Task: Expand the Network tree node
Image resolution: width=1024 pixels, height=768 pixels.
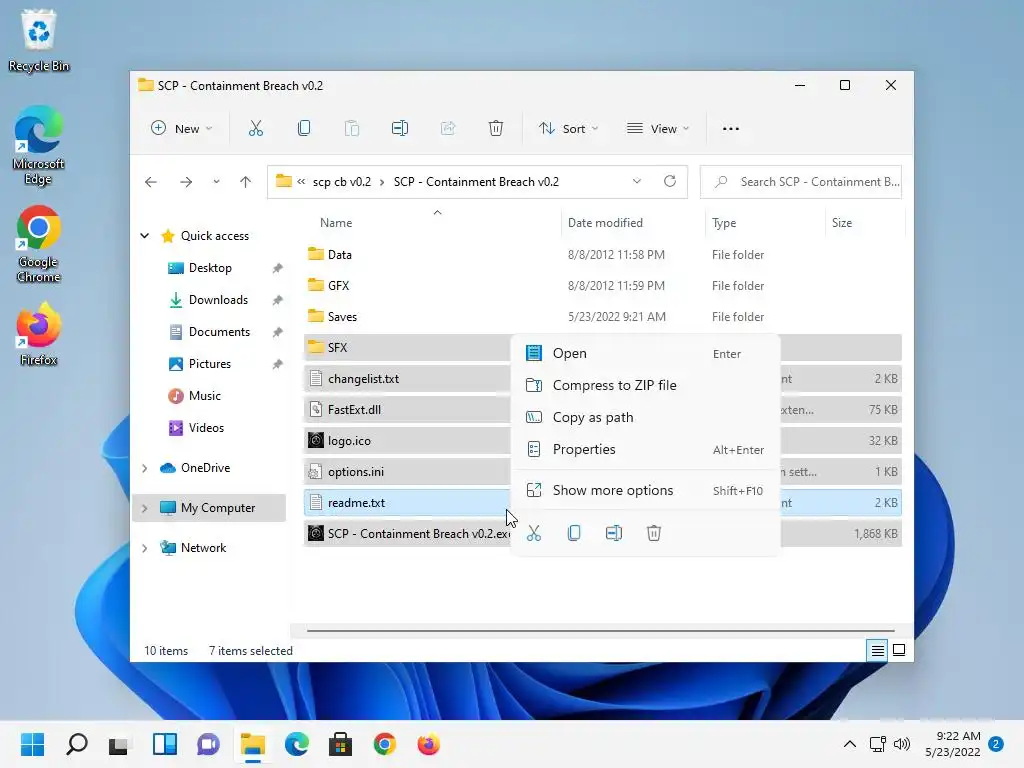Action: [145, 548]
